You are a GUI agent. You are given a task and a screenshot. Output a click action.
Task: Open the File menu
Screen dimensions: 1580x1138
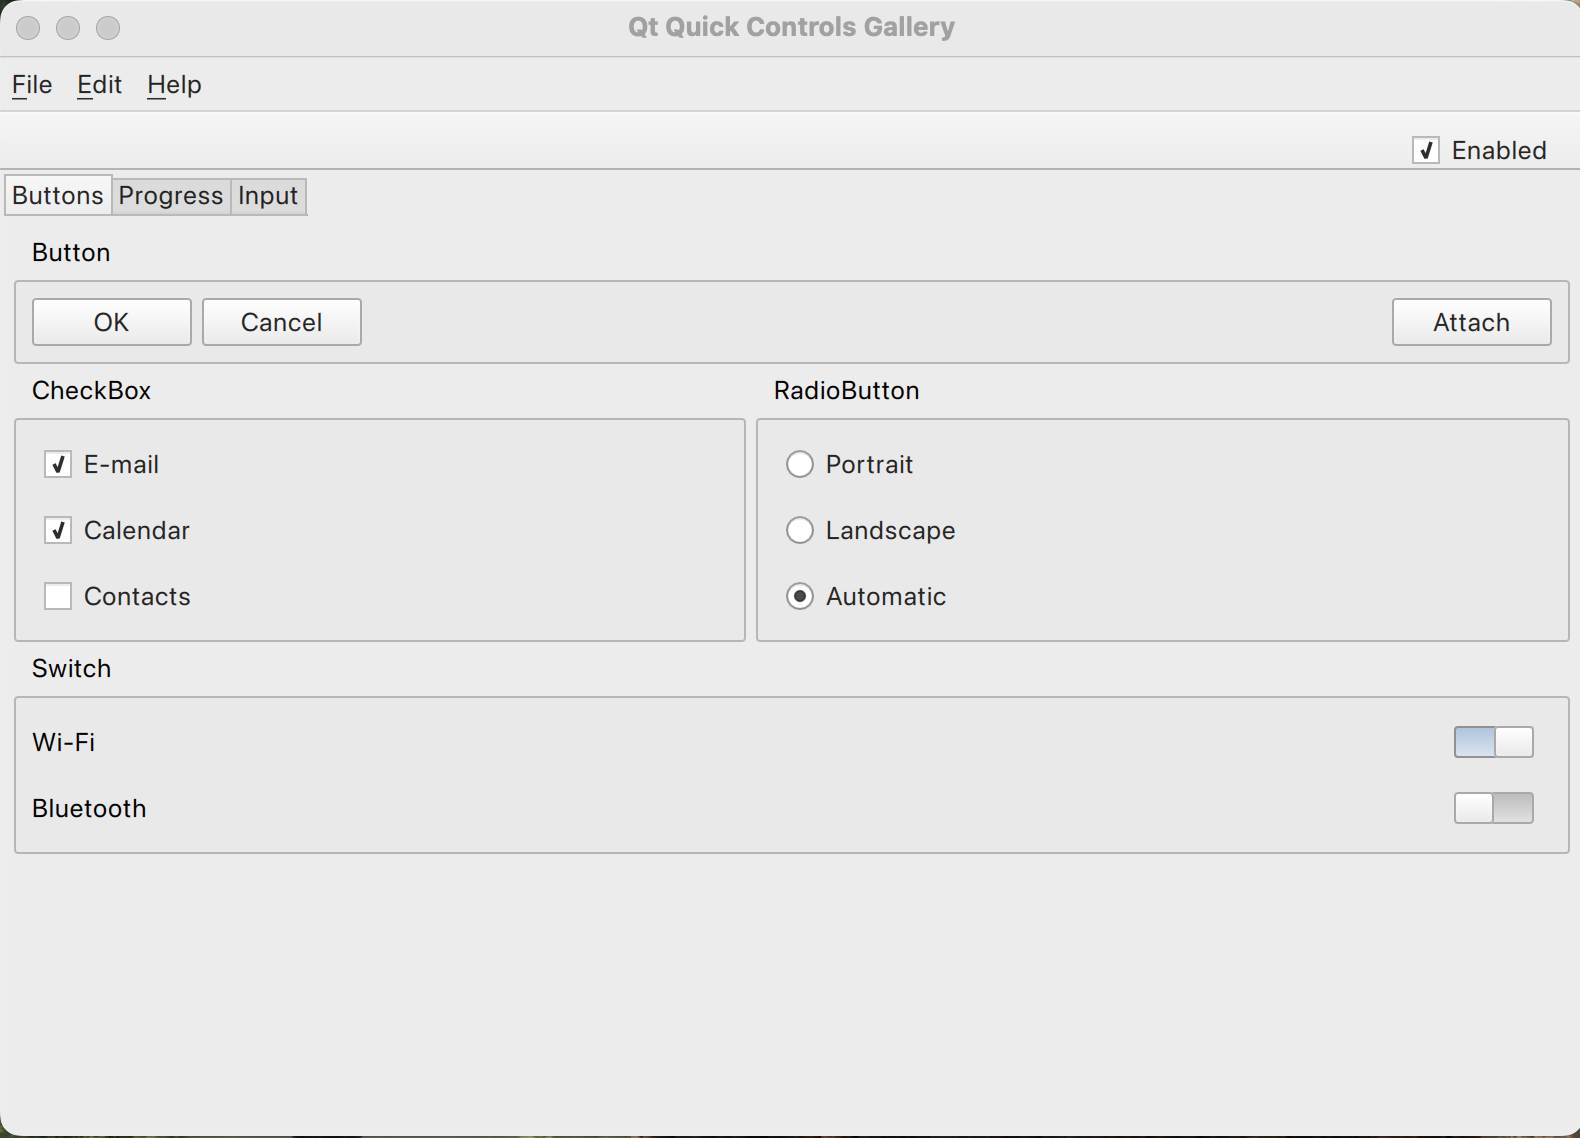32,85
